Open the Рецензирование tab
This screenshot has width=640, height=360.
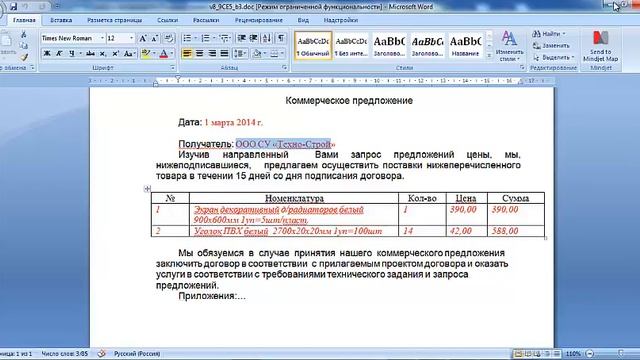(258, 20)
